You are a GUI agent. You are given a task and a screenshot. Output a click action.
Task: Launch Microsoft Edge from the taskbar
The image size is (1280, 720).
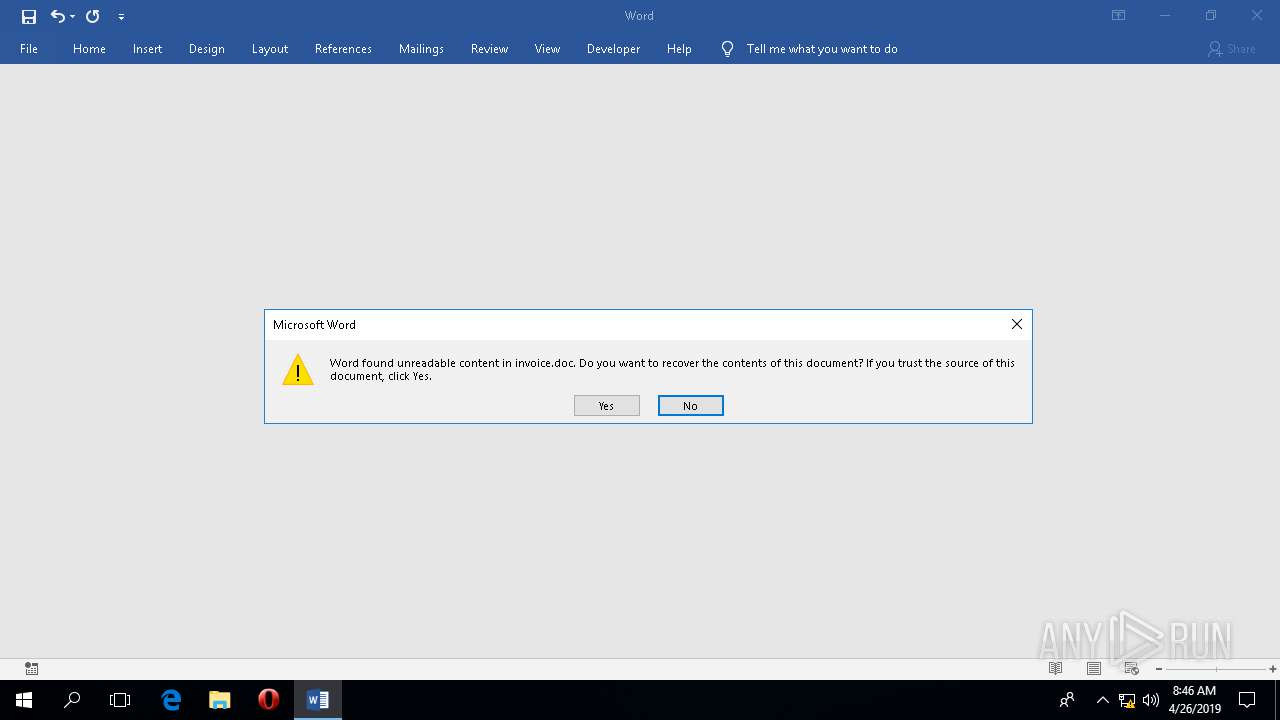[x=171, y=700]
